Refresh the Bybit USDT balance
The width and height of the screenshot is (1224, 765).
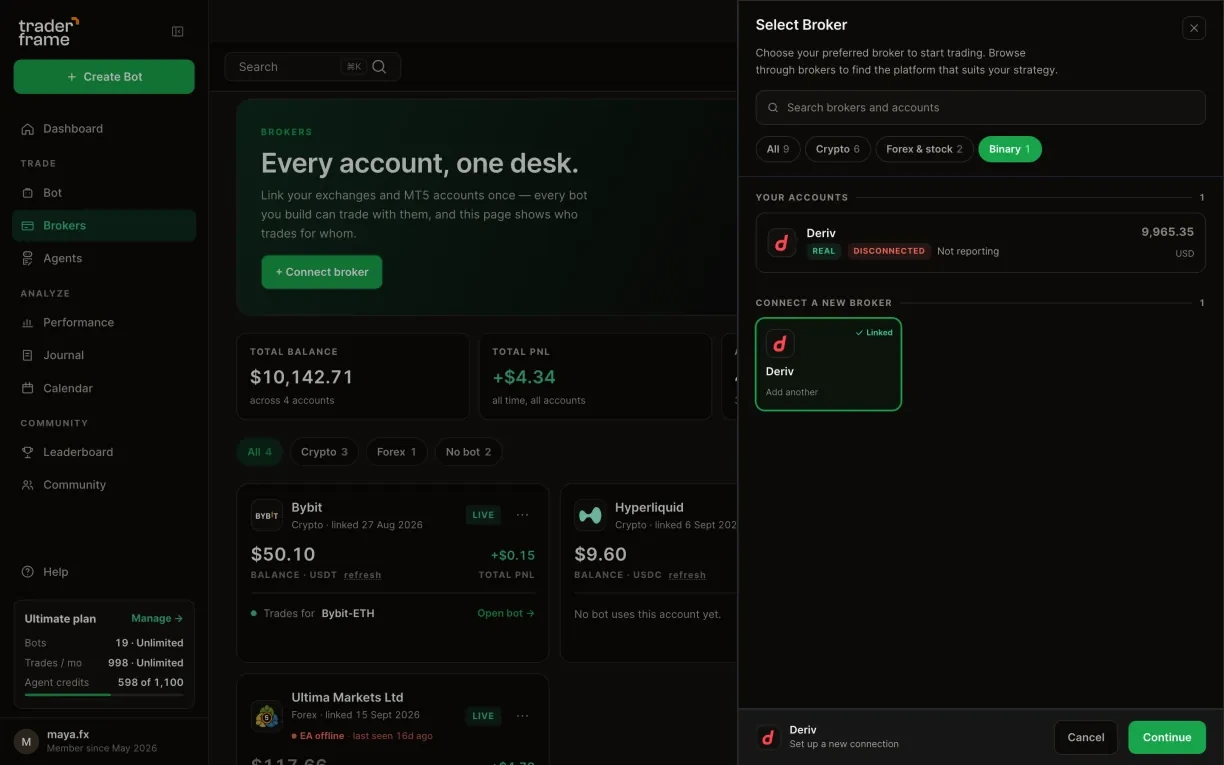pos(362,575)
